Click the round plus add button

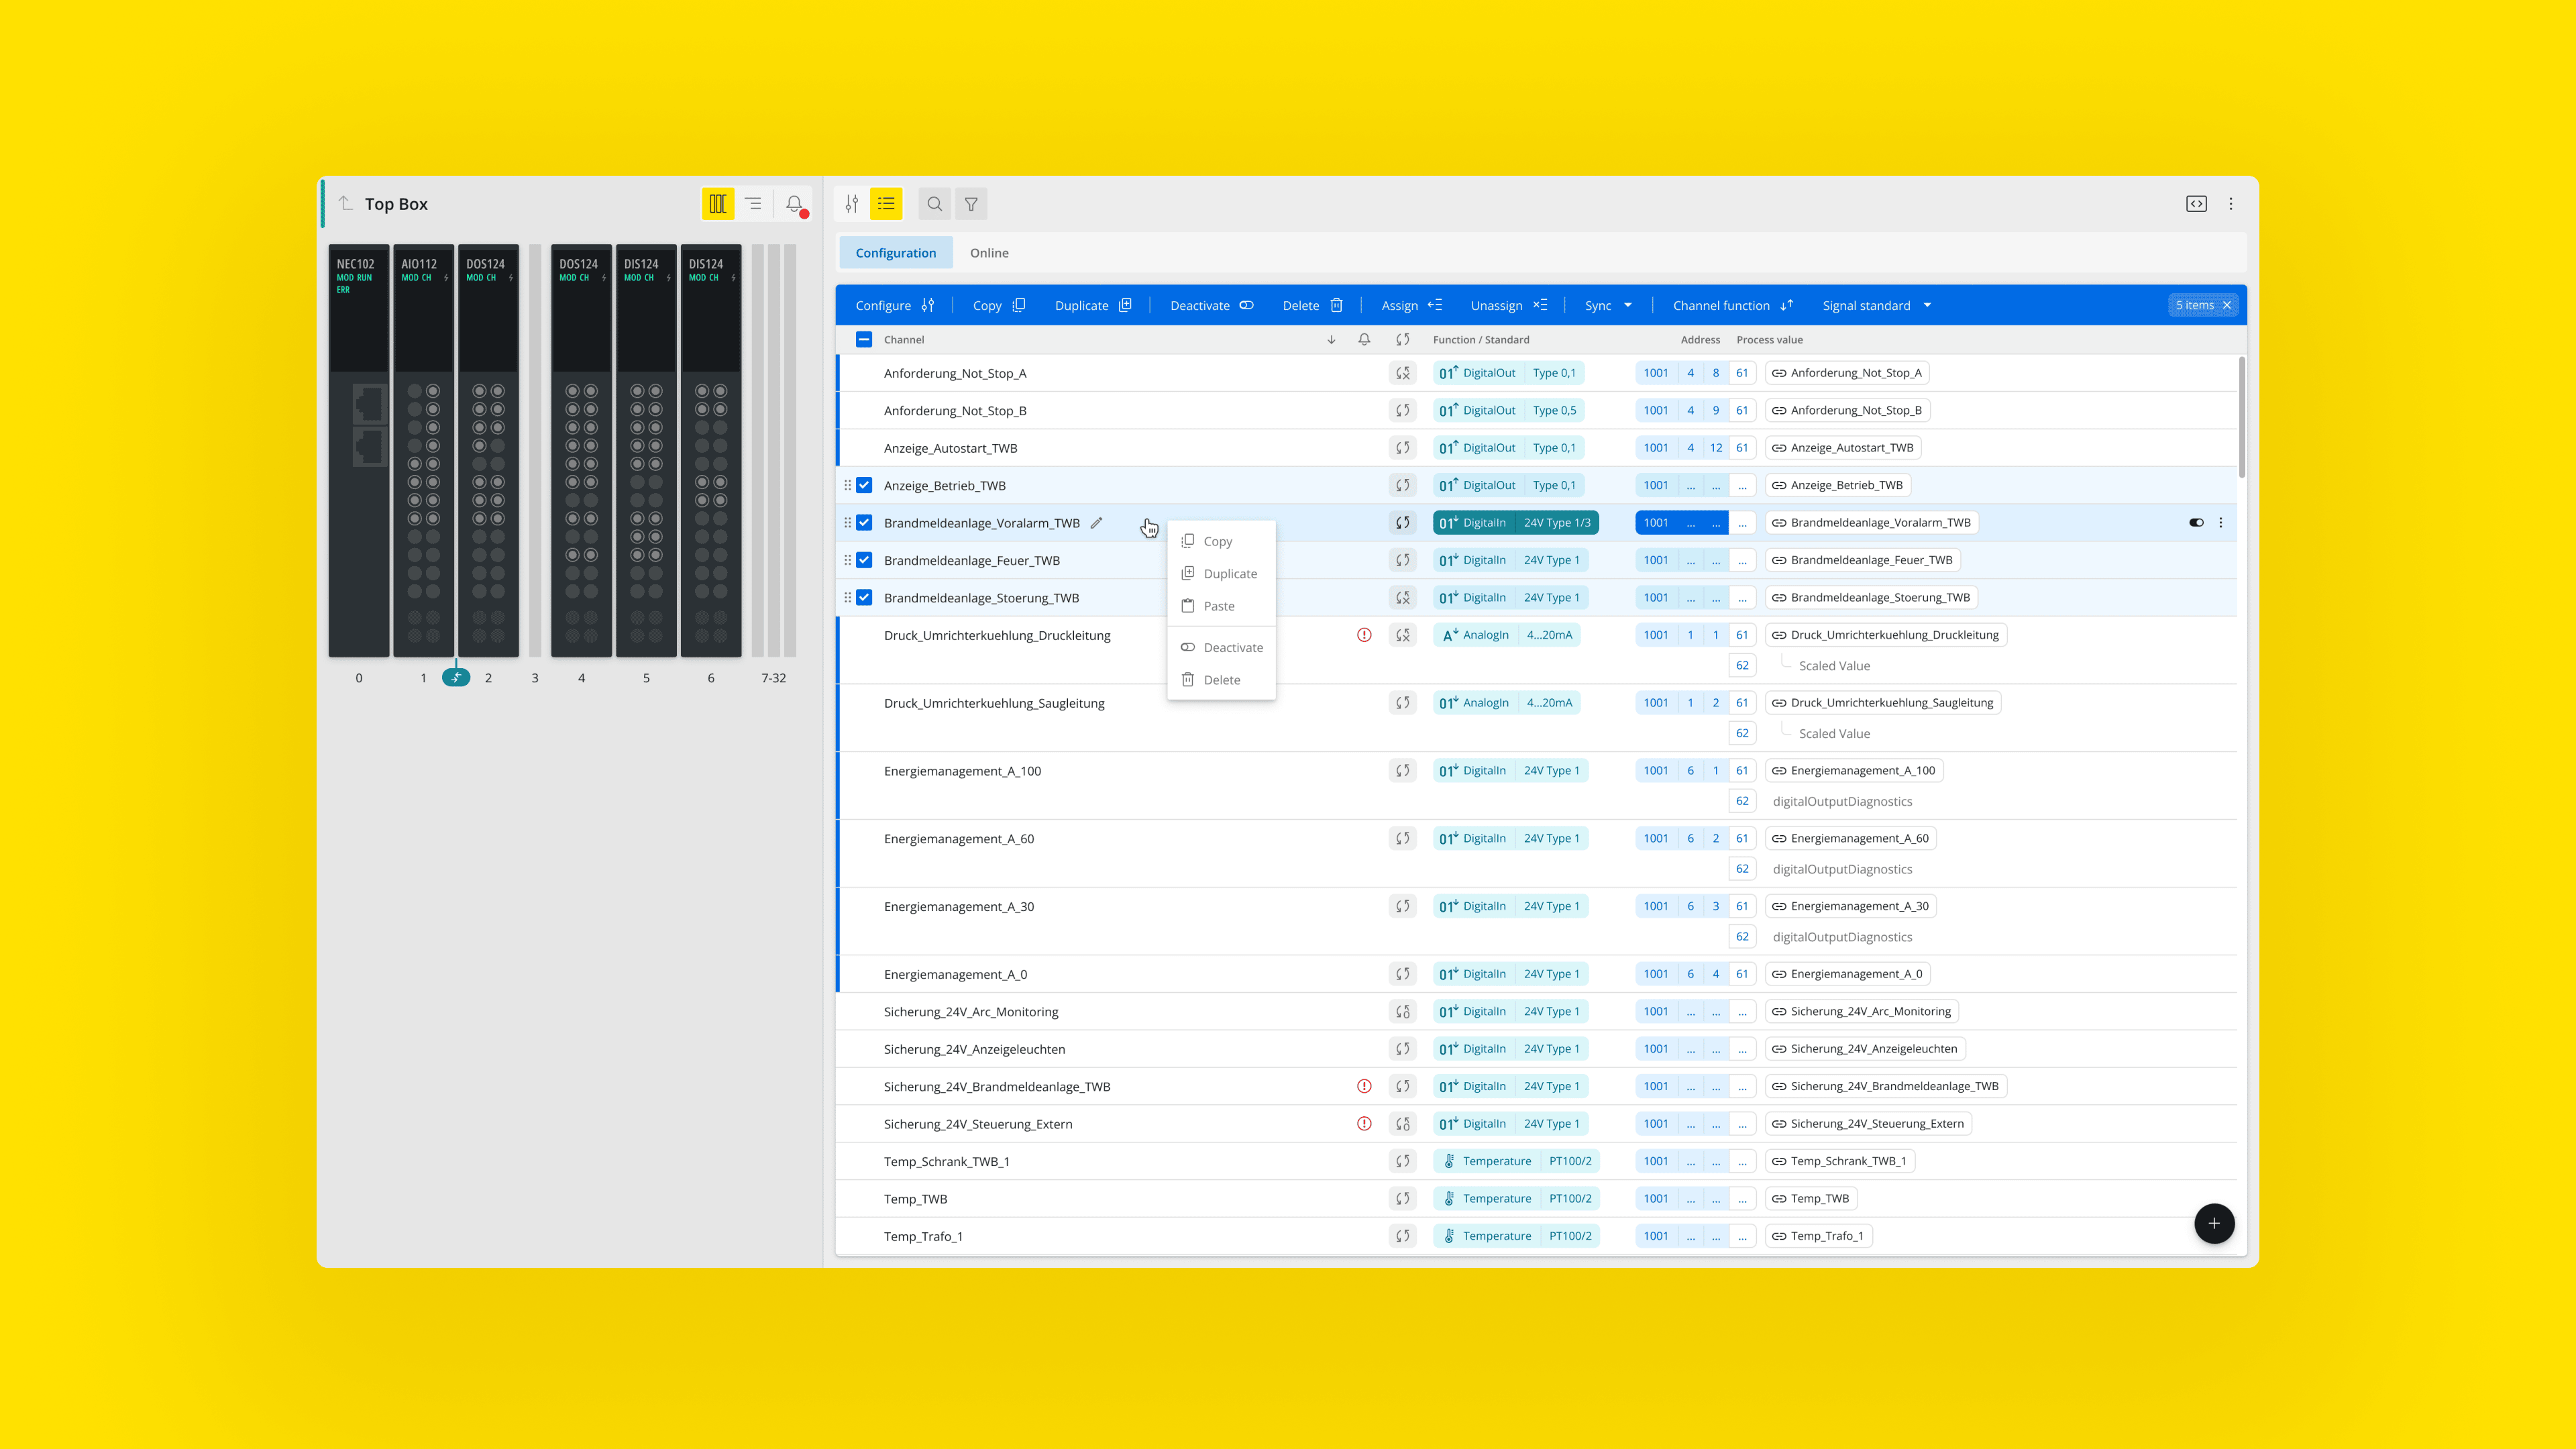click(2213, 1223)
